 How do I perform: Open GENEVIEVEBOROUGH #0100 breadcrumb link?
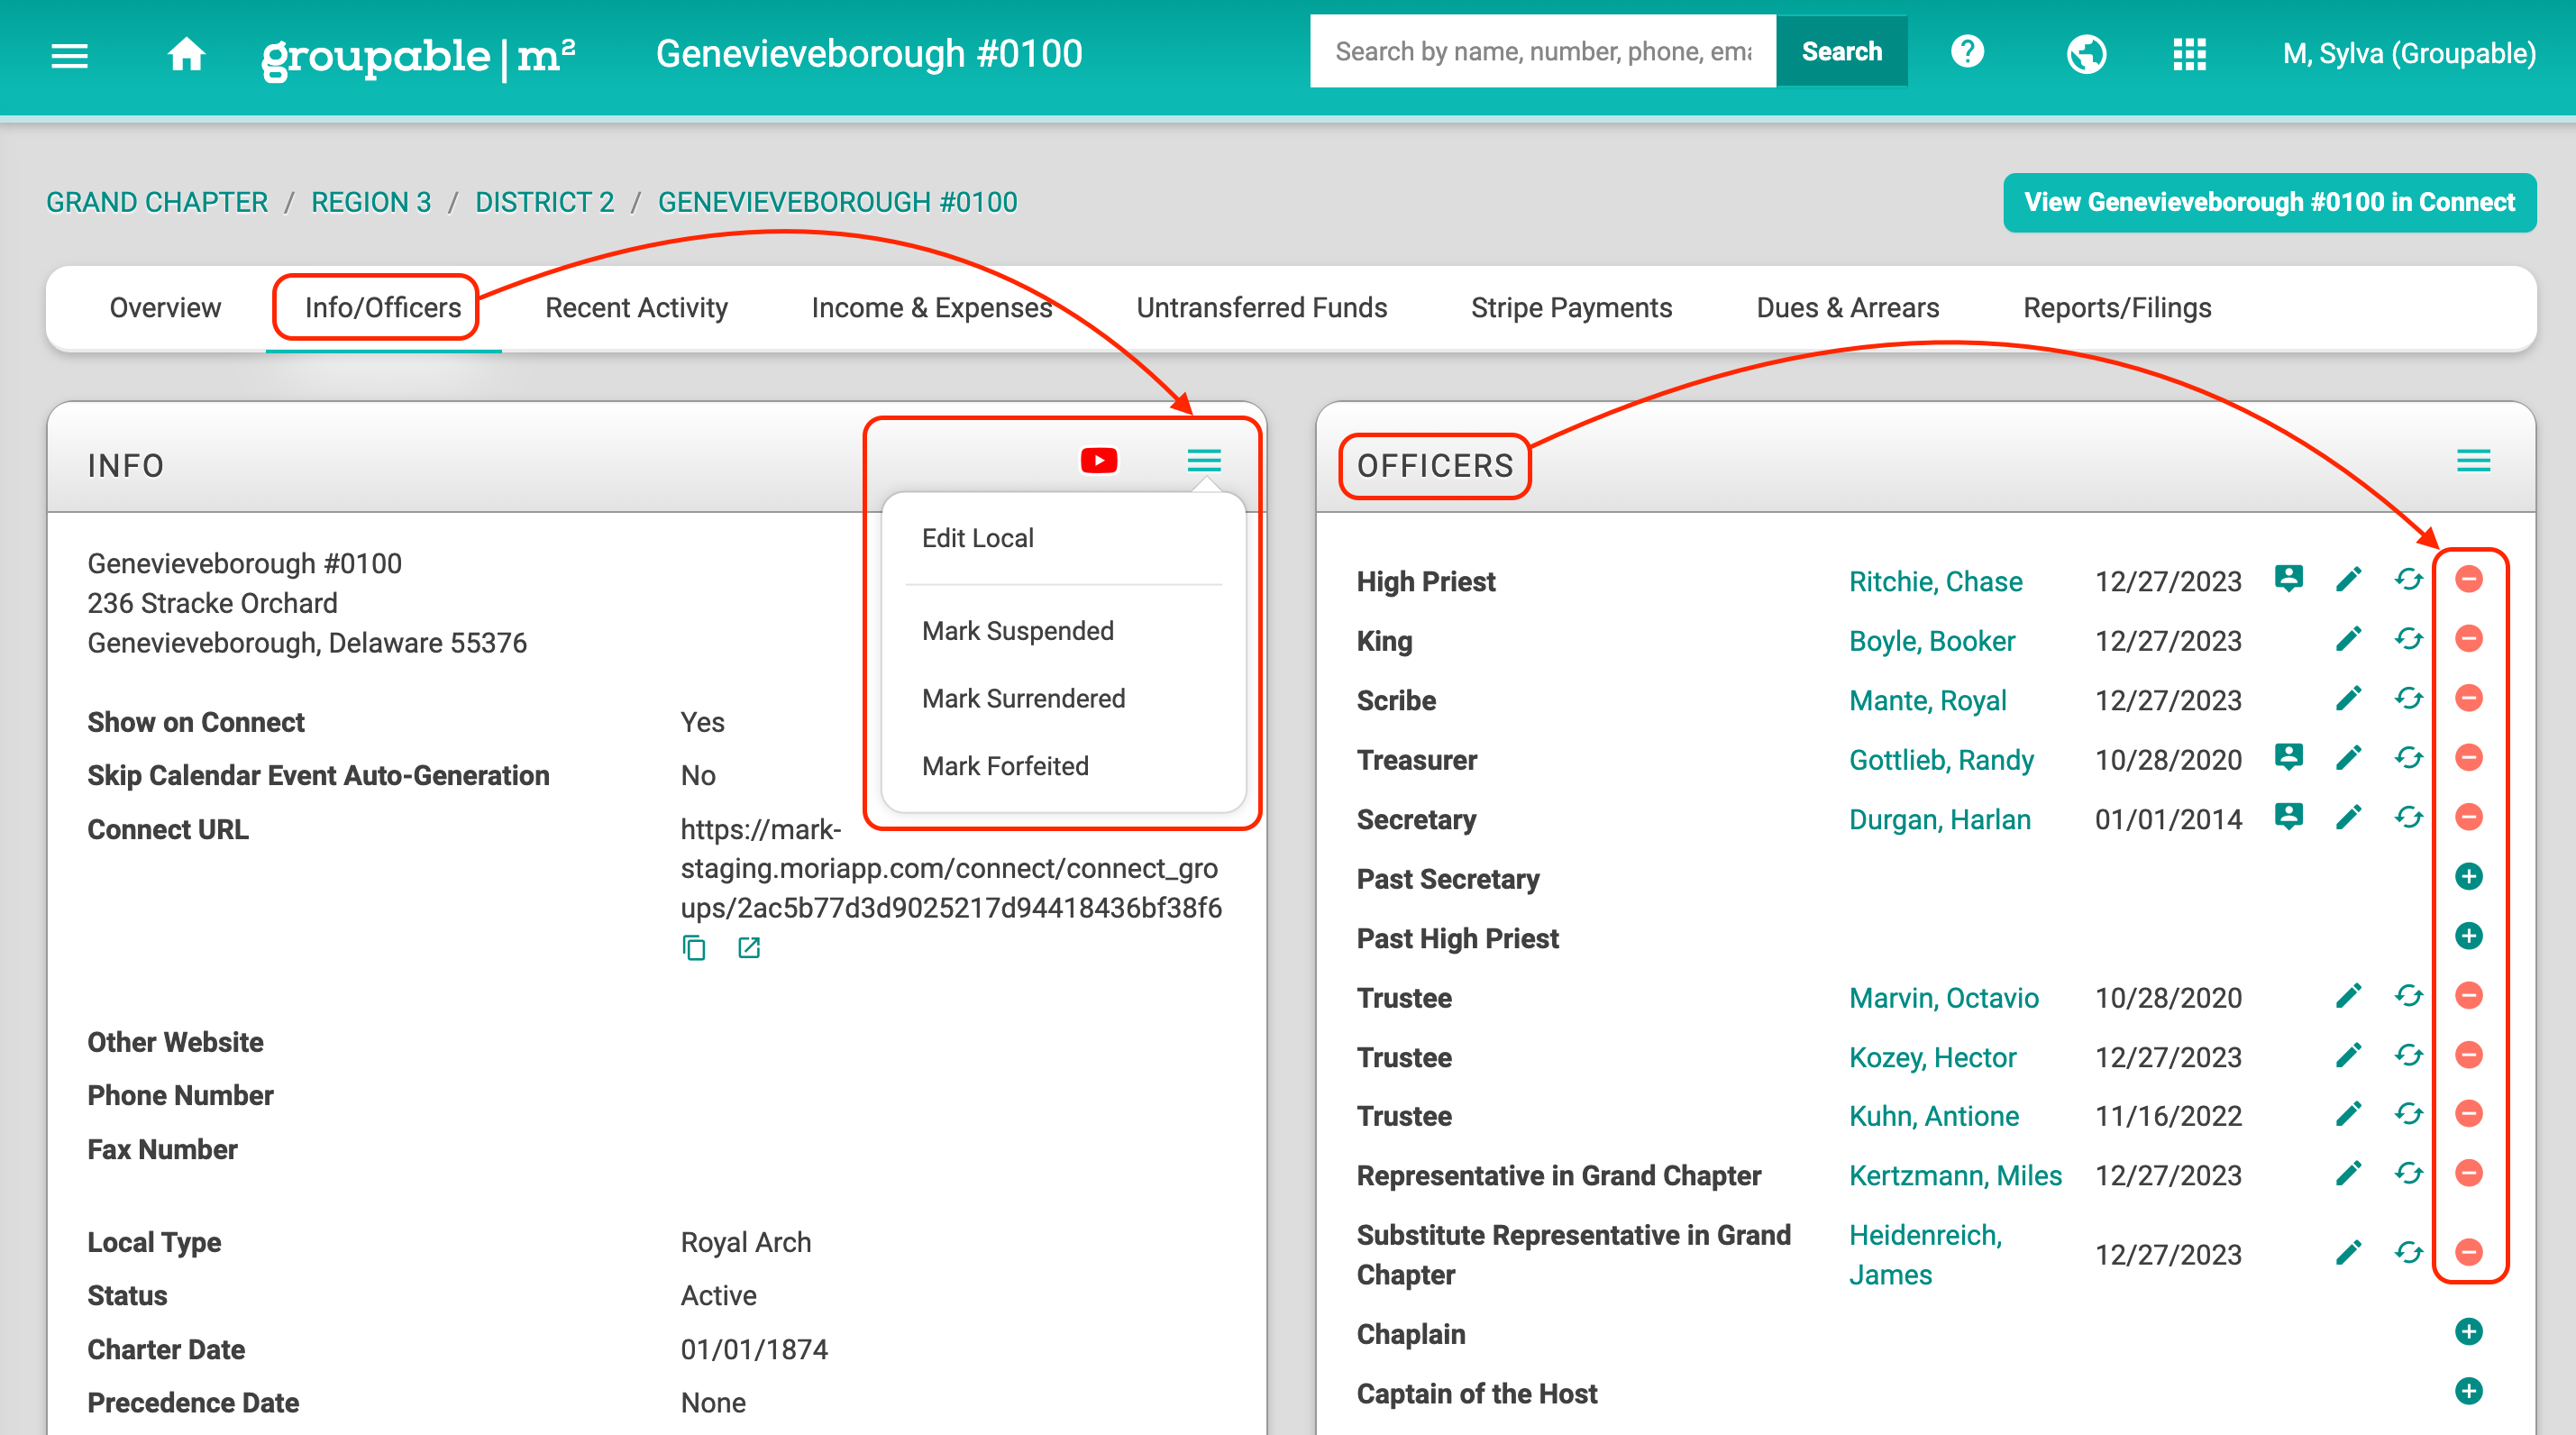click(837, 203)
